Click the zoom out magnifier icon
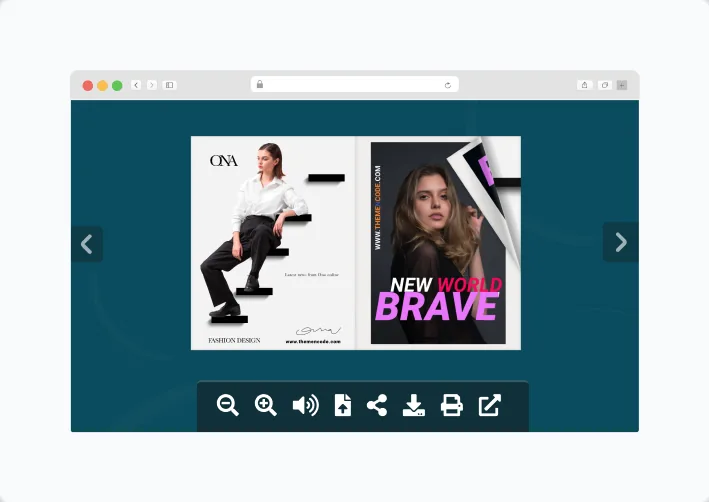 227,405
